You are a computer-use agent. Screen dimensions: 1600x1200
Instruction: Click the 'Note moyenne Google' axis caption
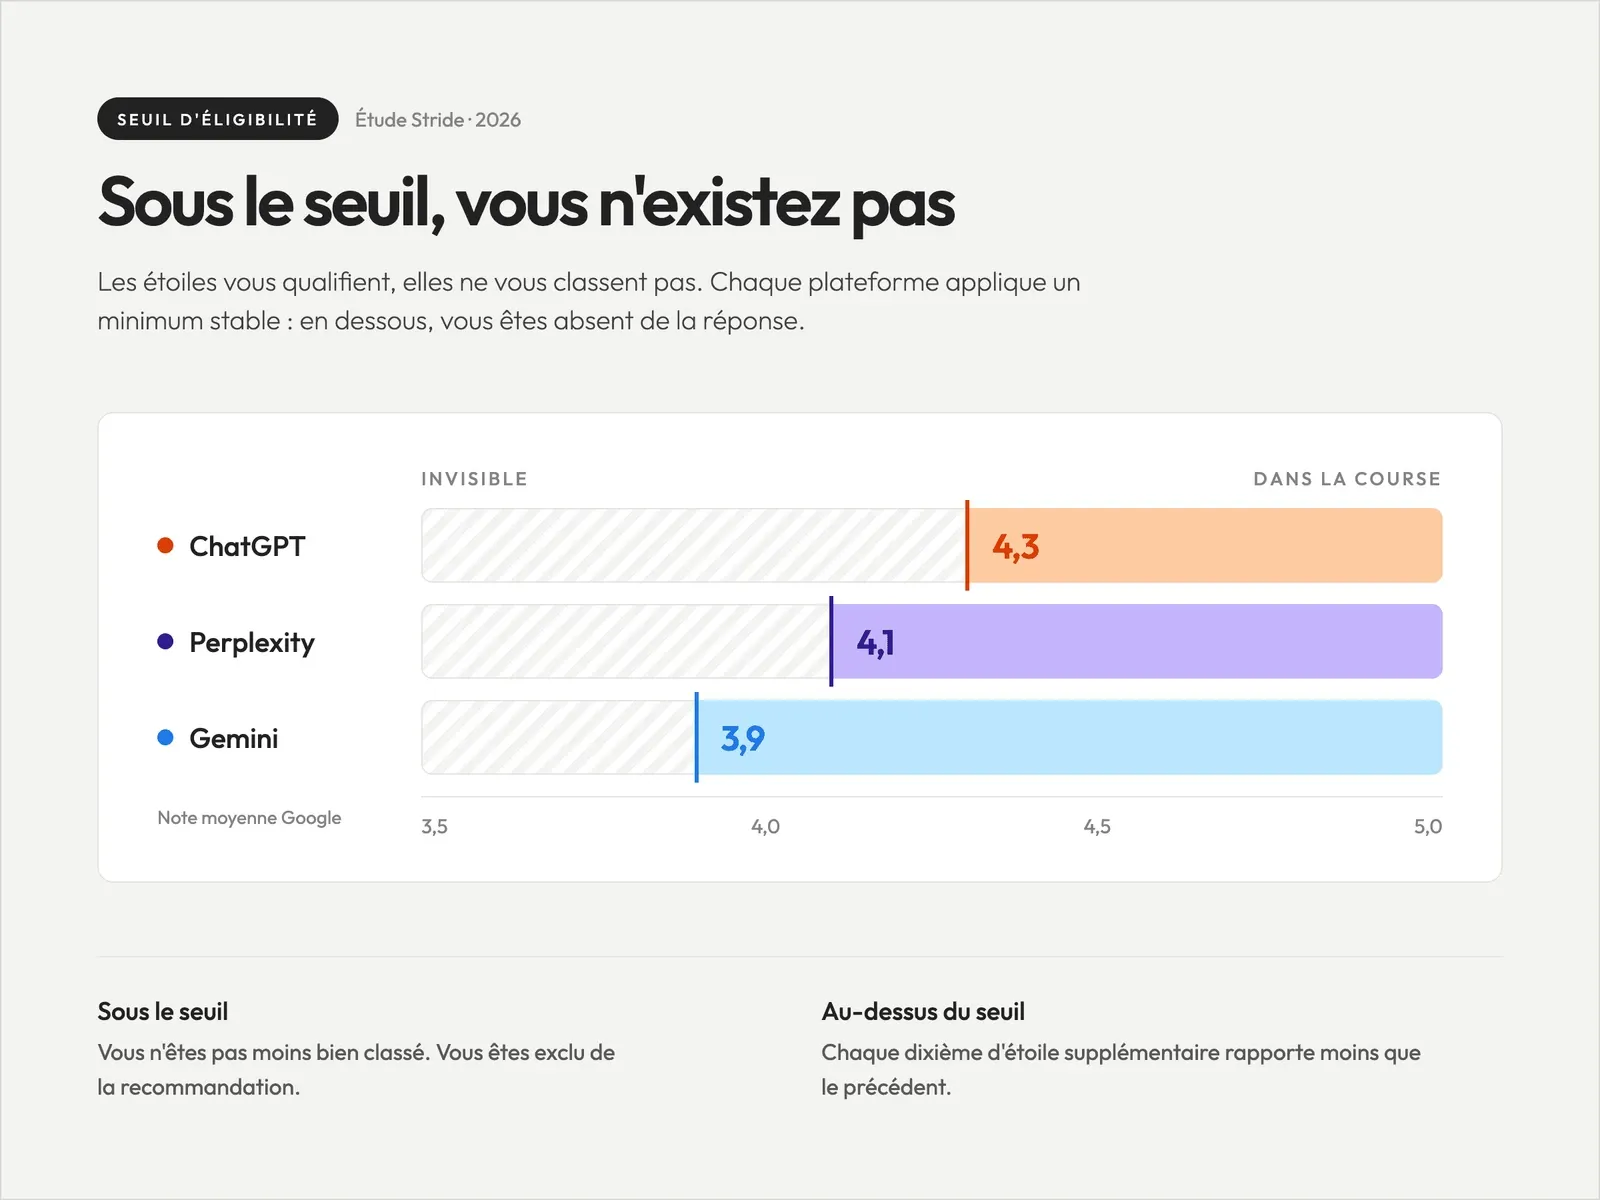[249, 818]
